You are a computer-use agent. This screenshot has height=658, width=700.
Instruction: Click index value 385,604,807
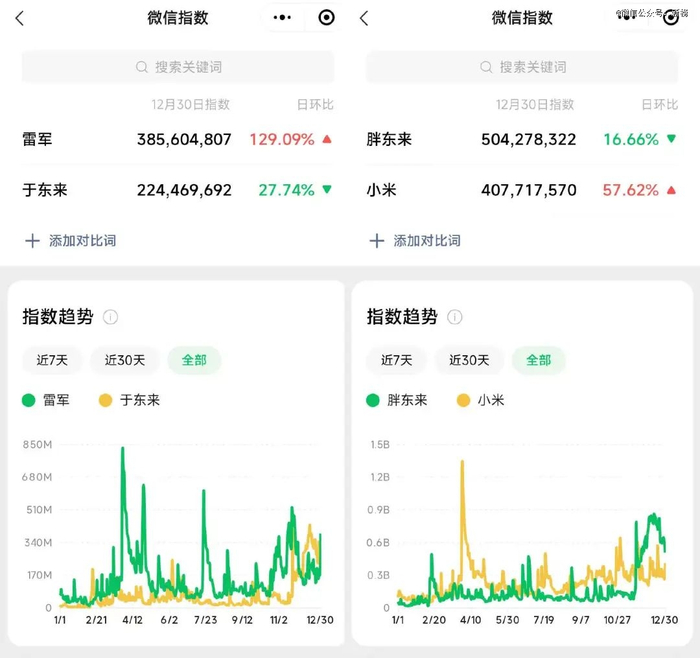click(x=184, y=139)
